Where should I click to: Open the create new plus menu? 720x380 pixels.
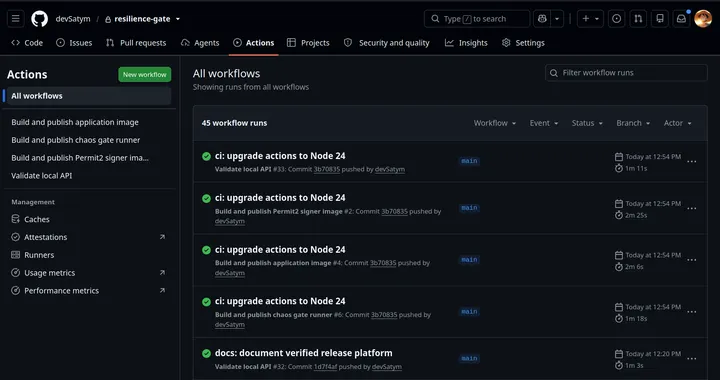point(591,19)
